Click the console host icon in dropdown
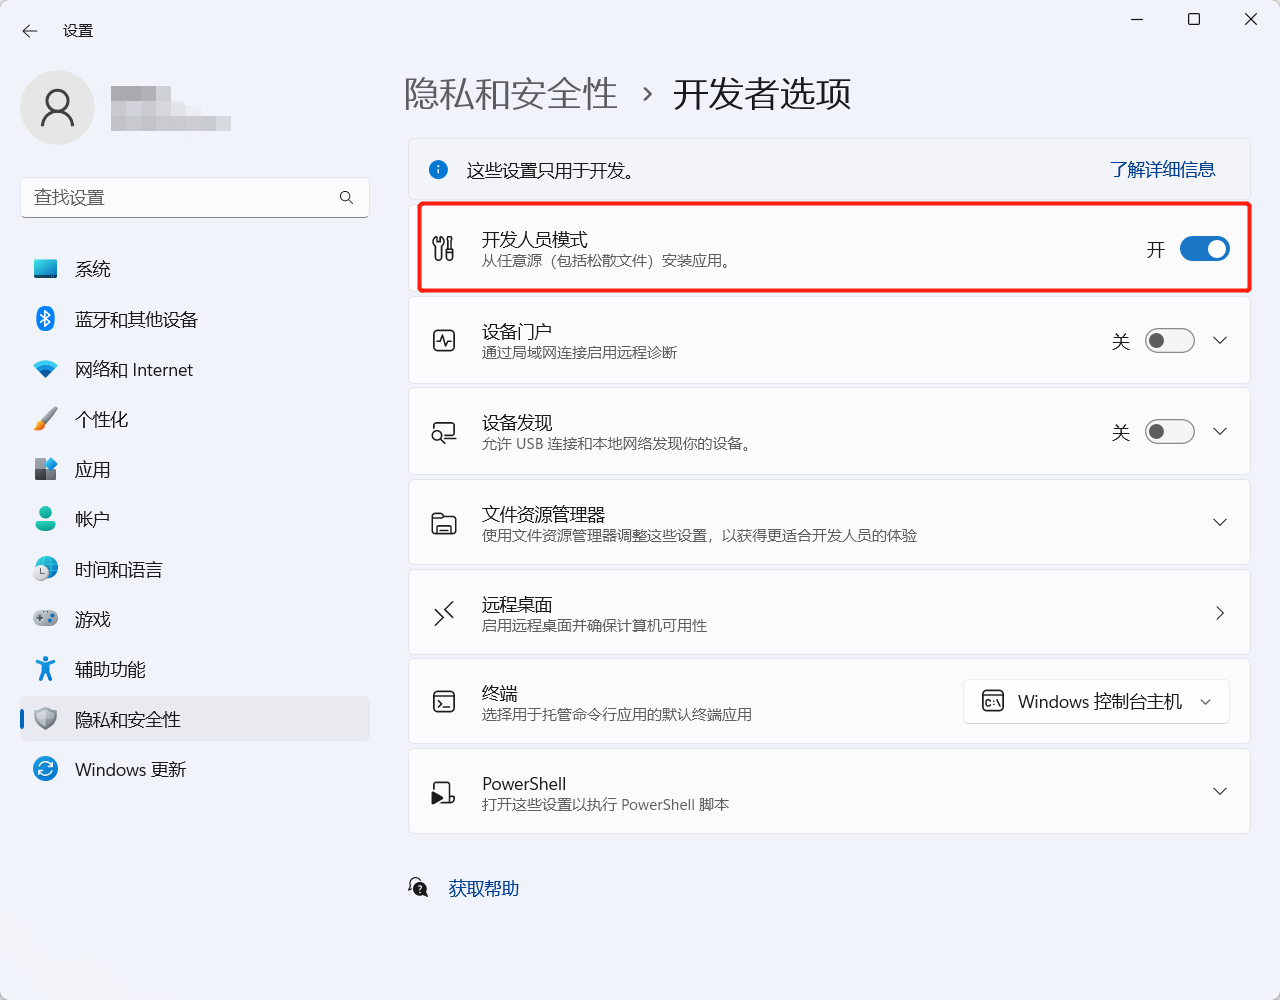The image size is (1280, 1000). 993,701
